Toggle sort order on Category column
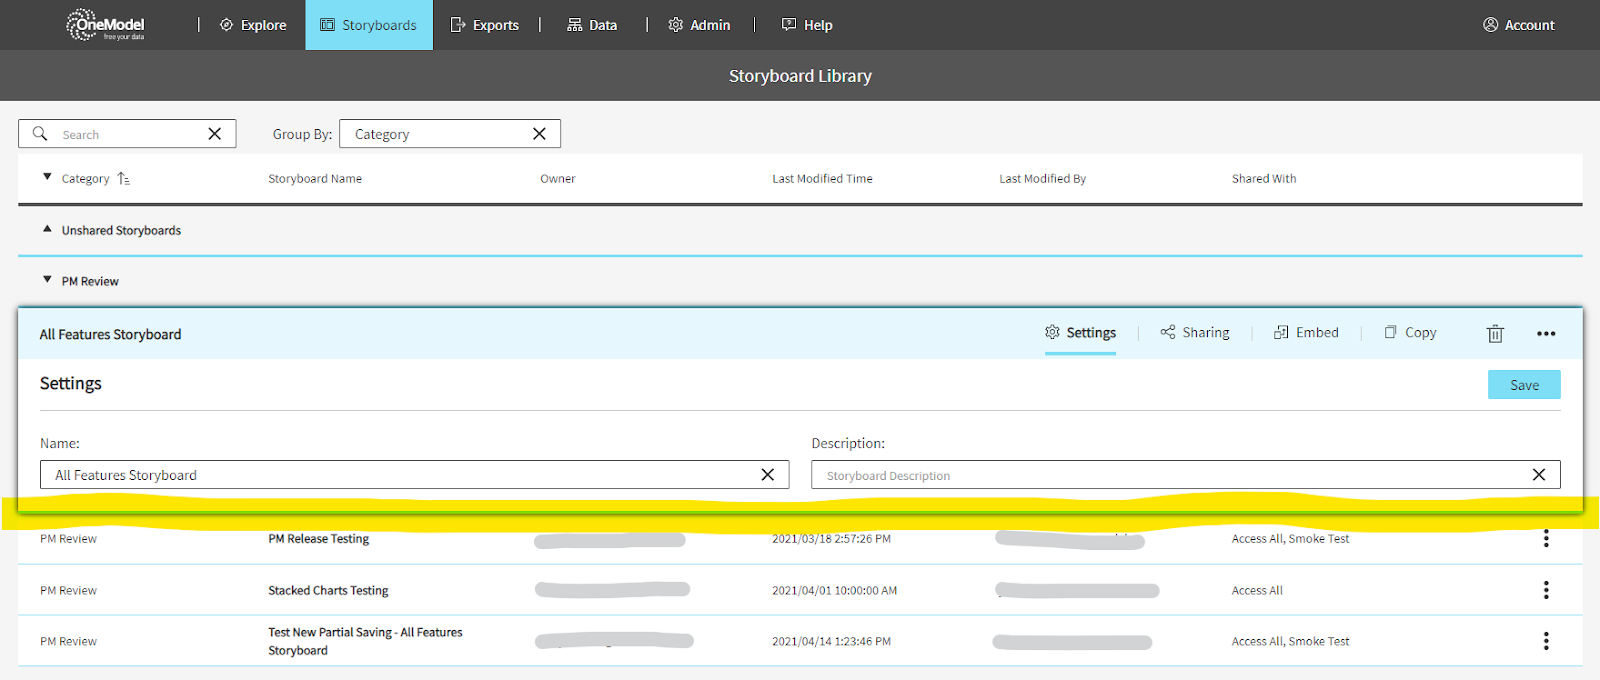Screen dimensions: 1600x680 [123, 179]
